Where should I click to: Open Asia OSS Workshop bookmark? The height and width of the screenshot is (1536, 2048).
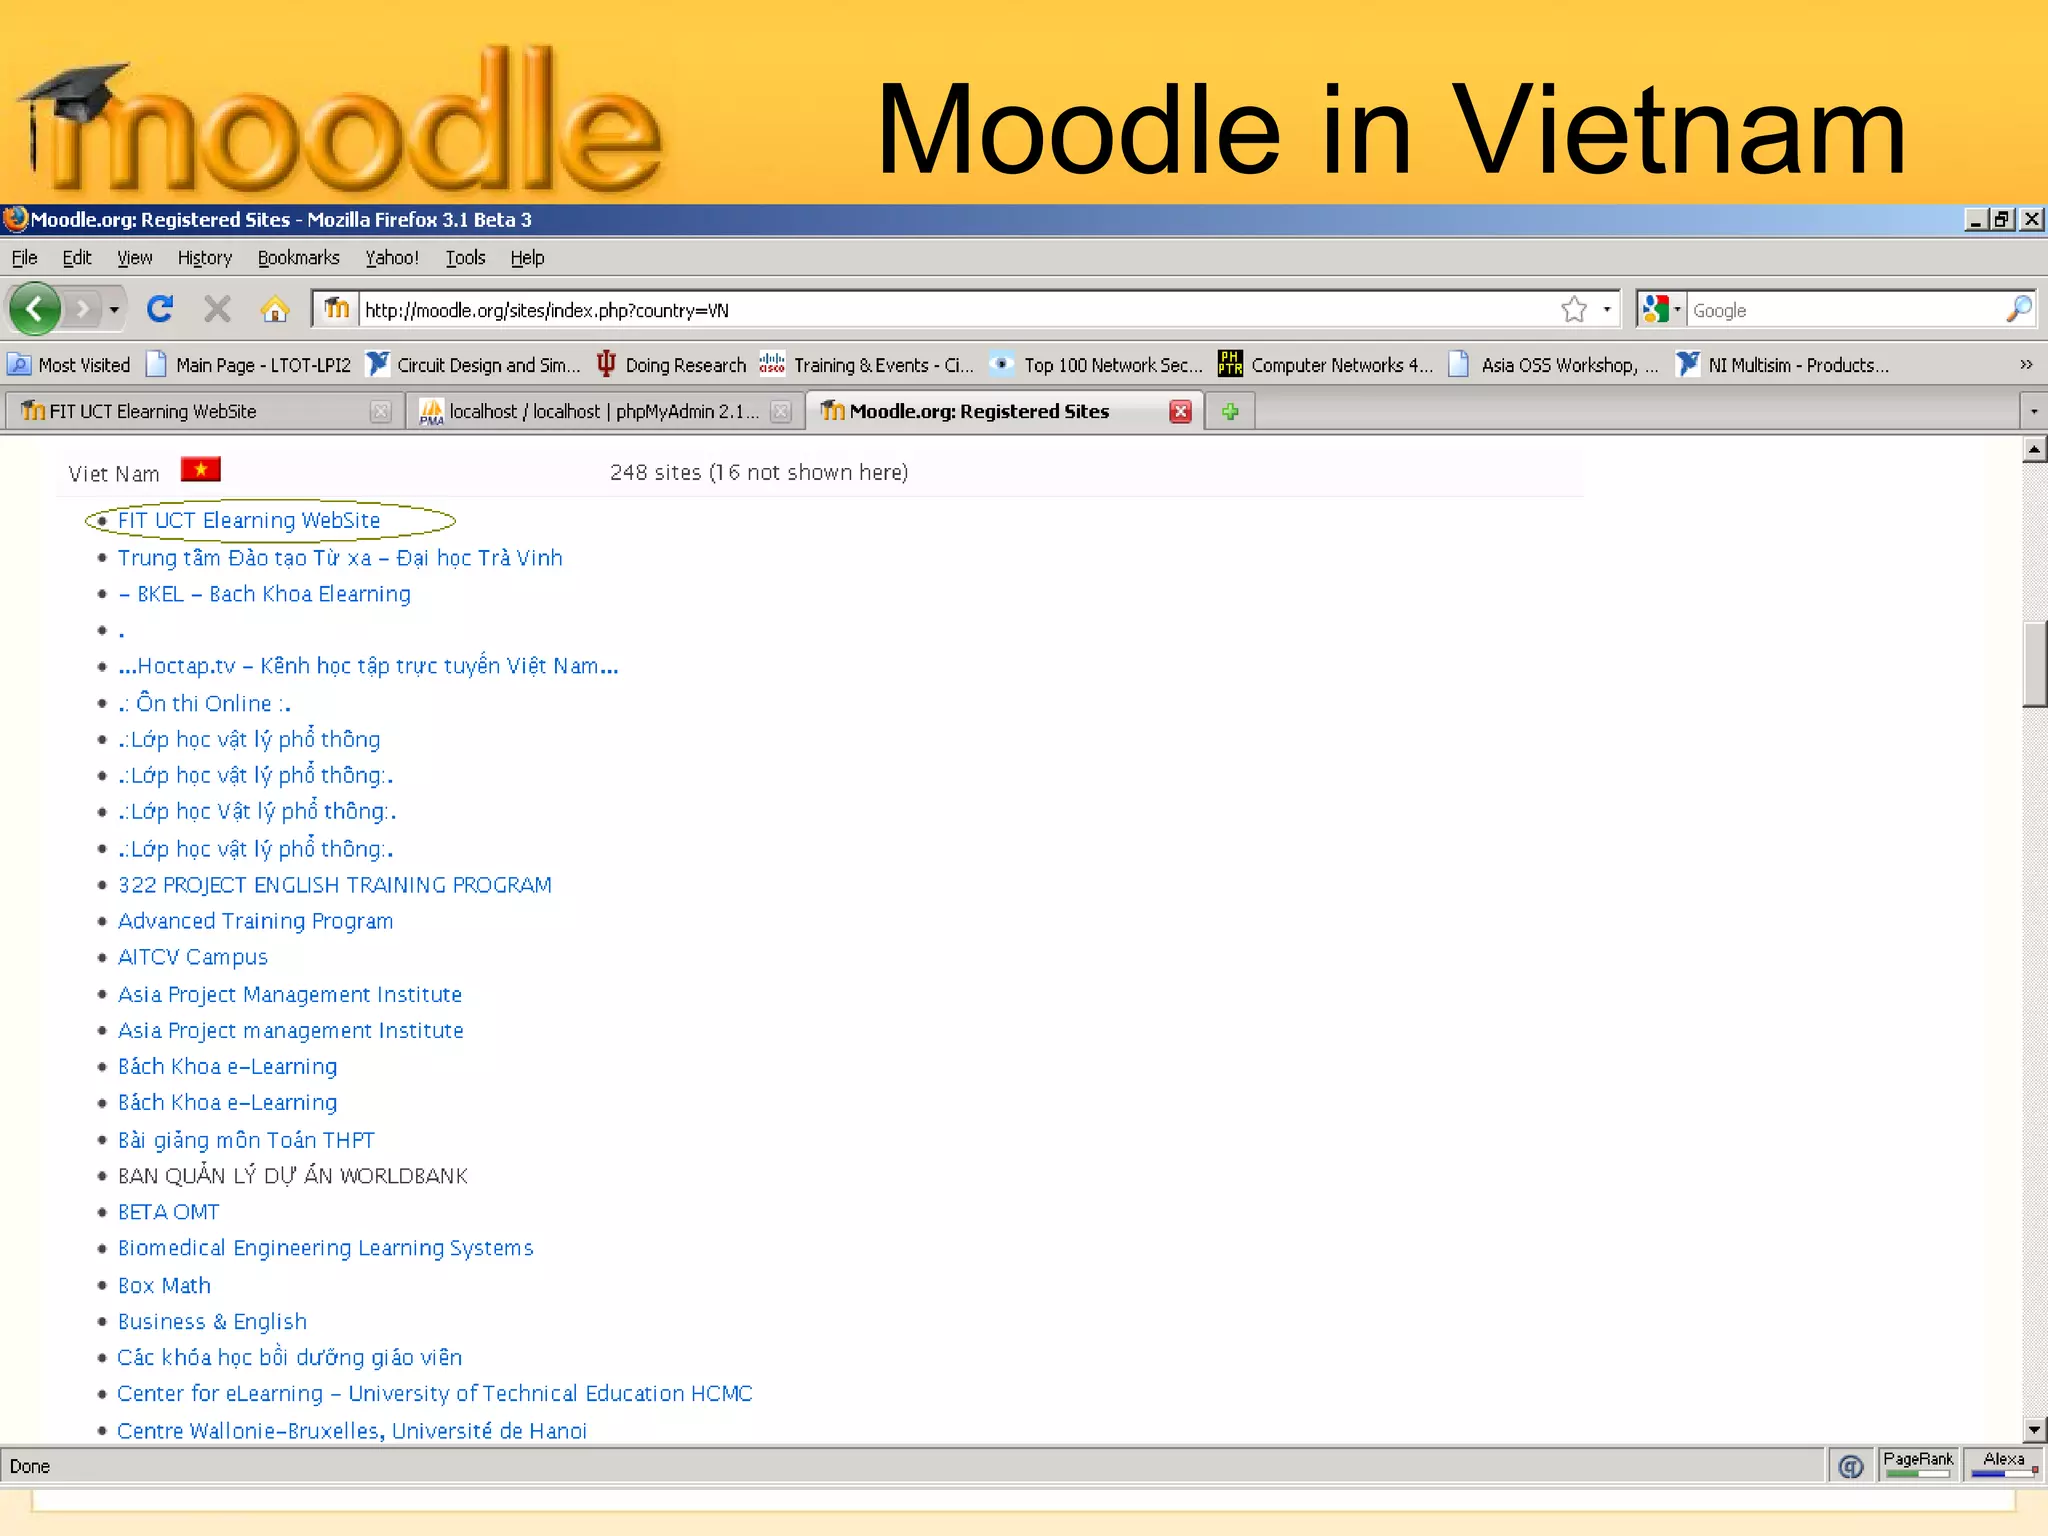(x=1553, y=365)
